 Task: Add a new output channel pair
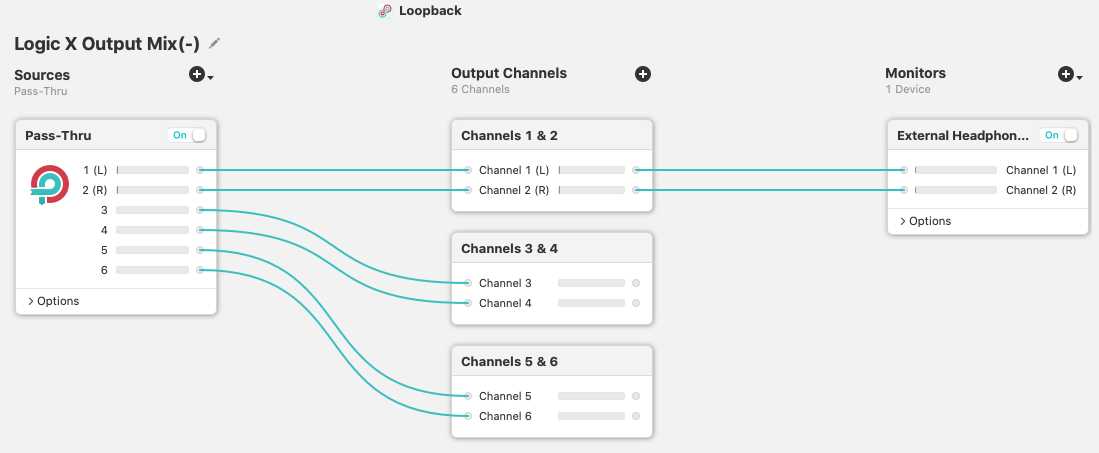click(643, 74)
